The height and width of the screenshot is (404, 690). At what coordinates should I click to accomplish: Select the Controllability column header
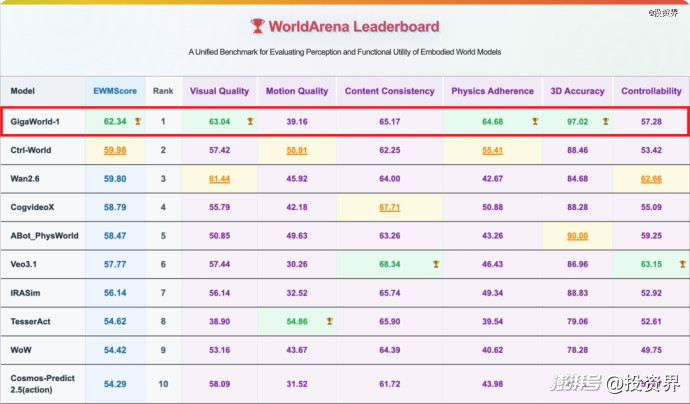[649, 91]
